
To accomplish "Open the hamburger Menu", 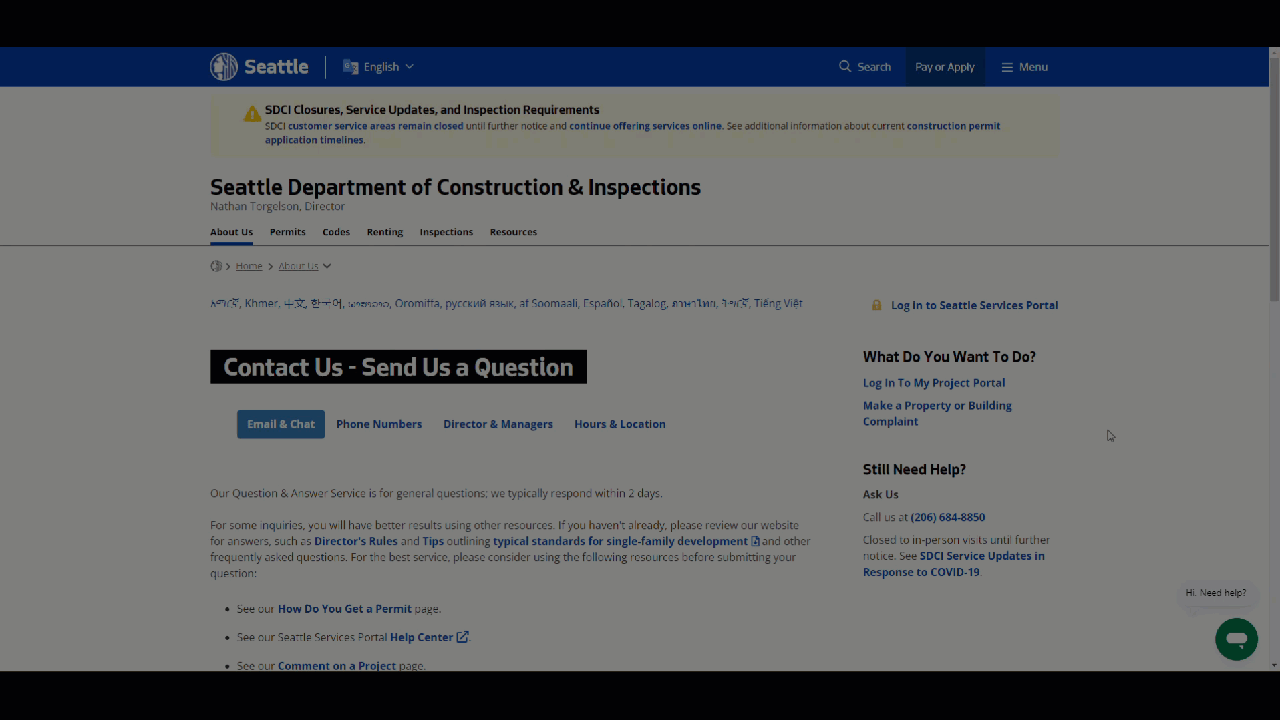I will [1025, 67].
